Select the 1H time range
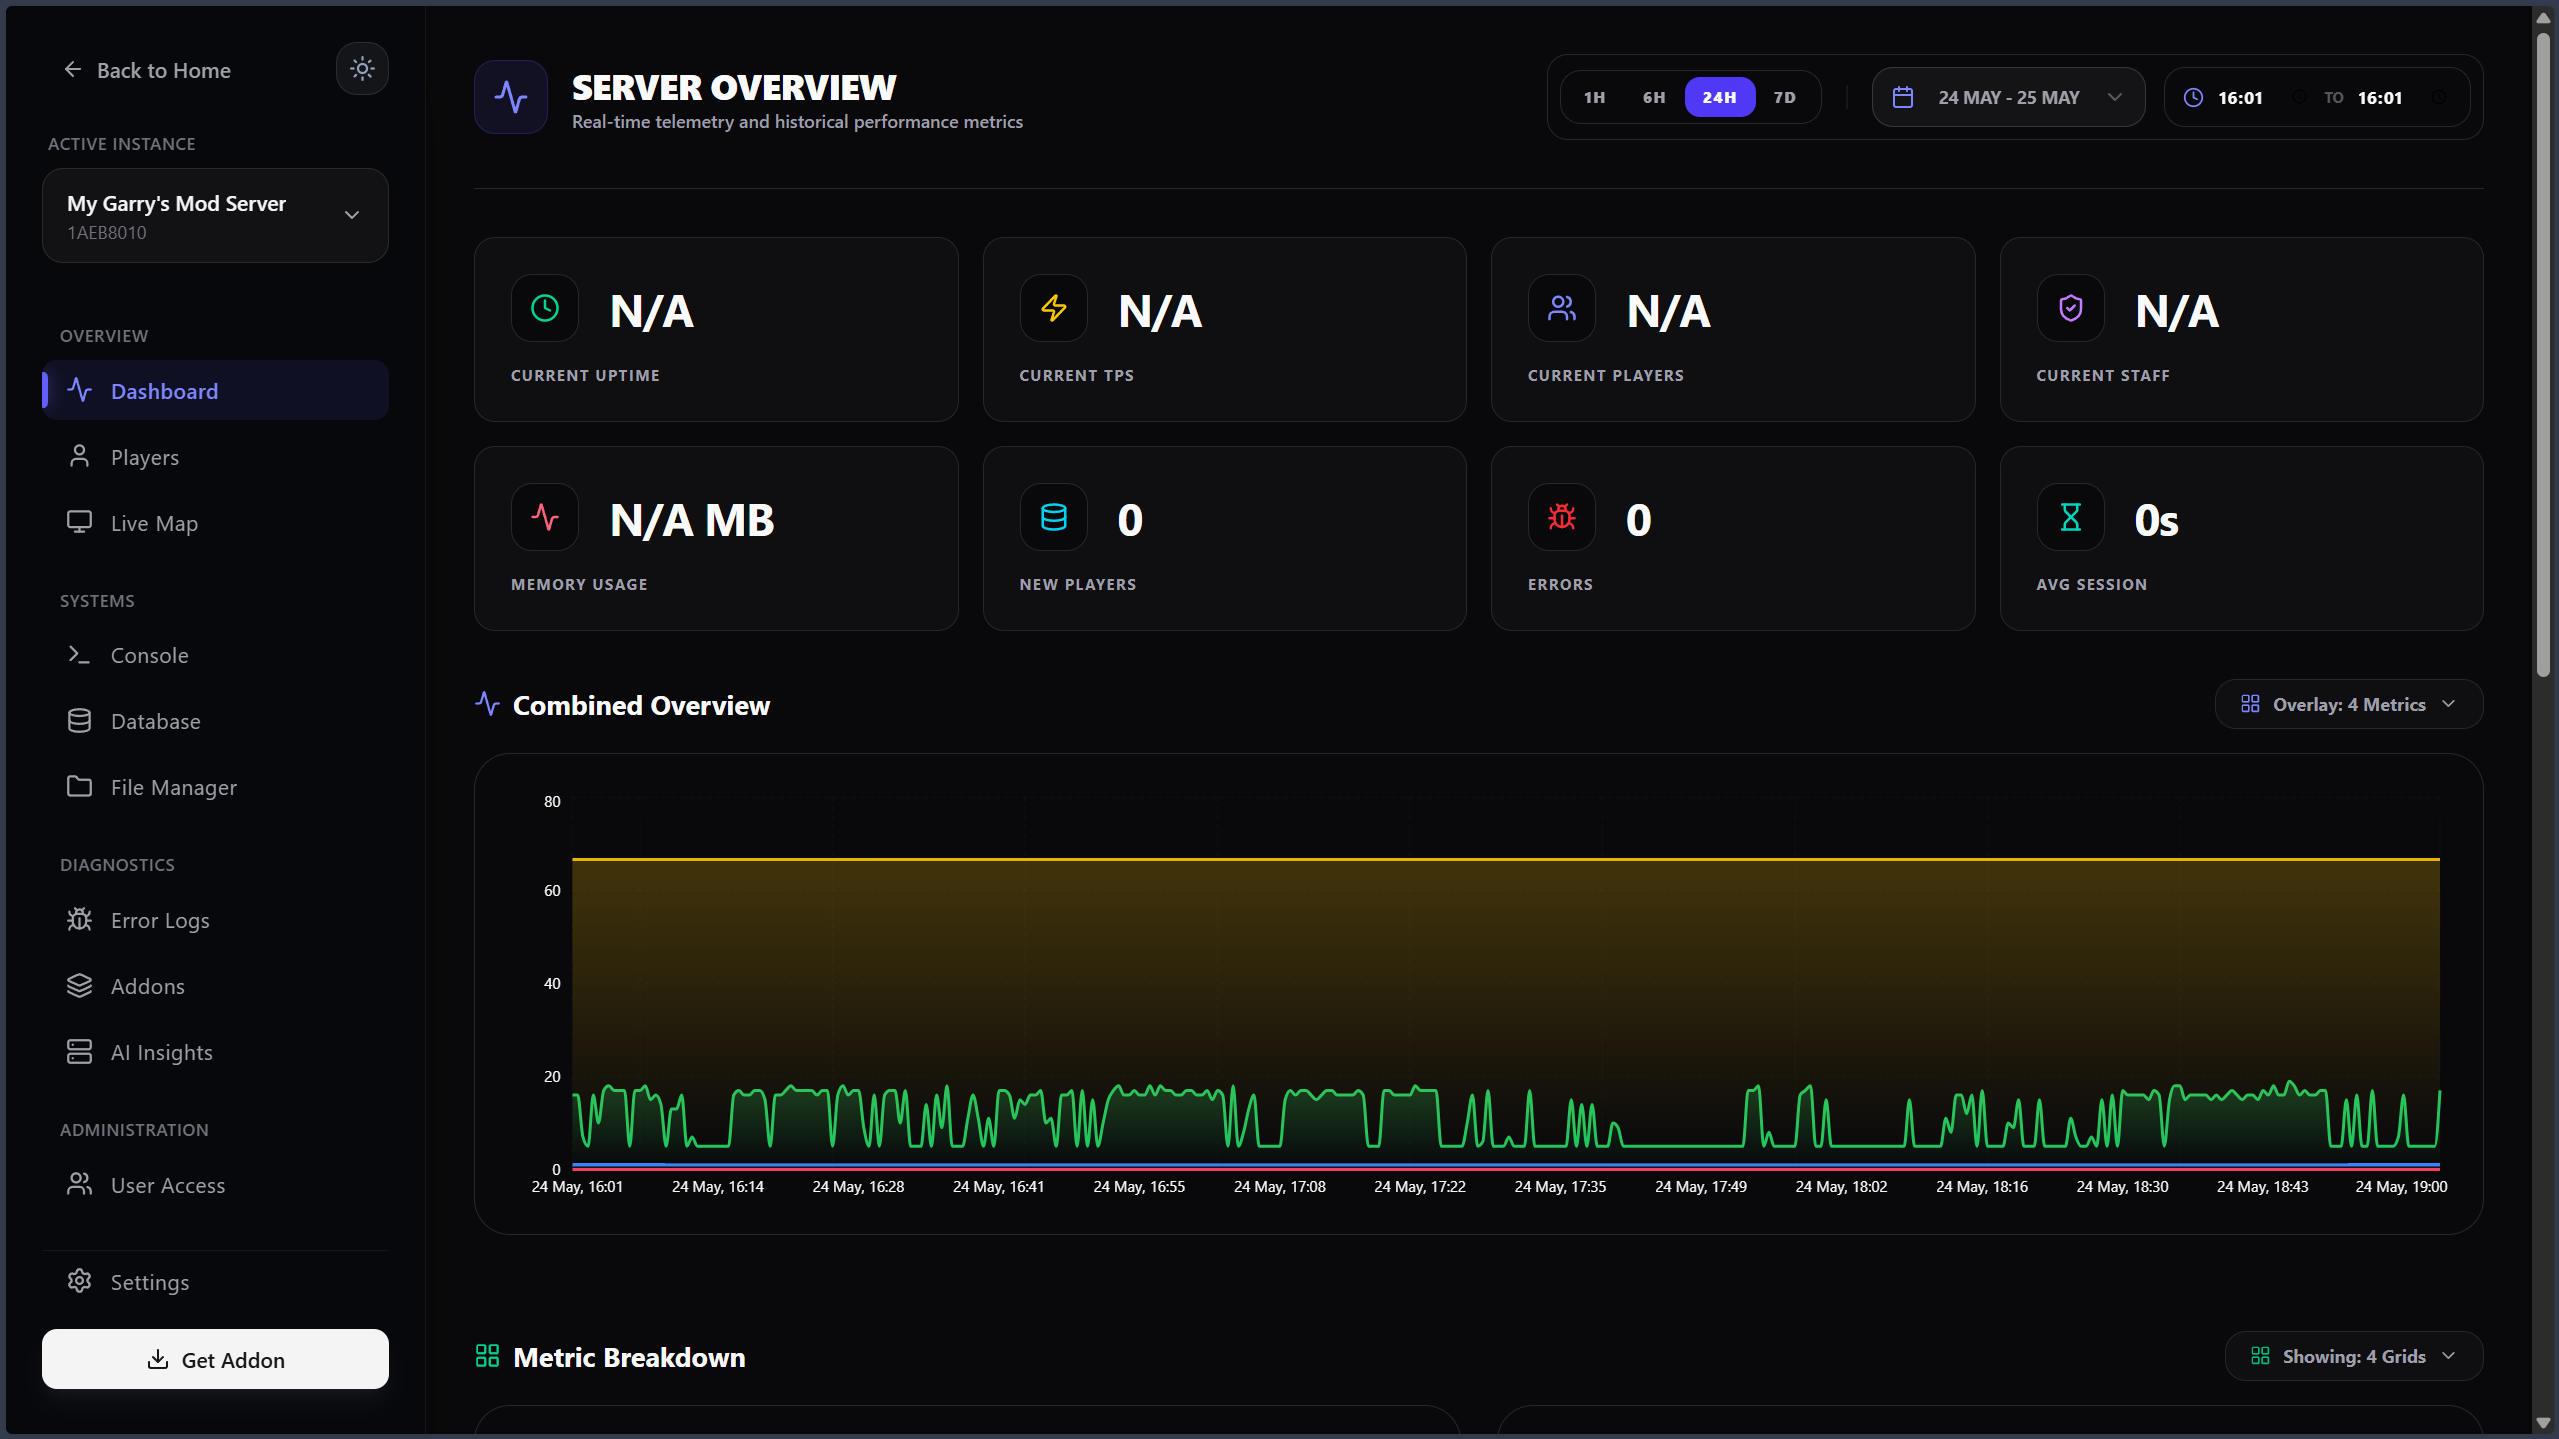This screenshot has width=2559, height=1439. coord(1595,97)
